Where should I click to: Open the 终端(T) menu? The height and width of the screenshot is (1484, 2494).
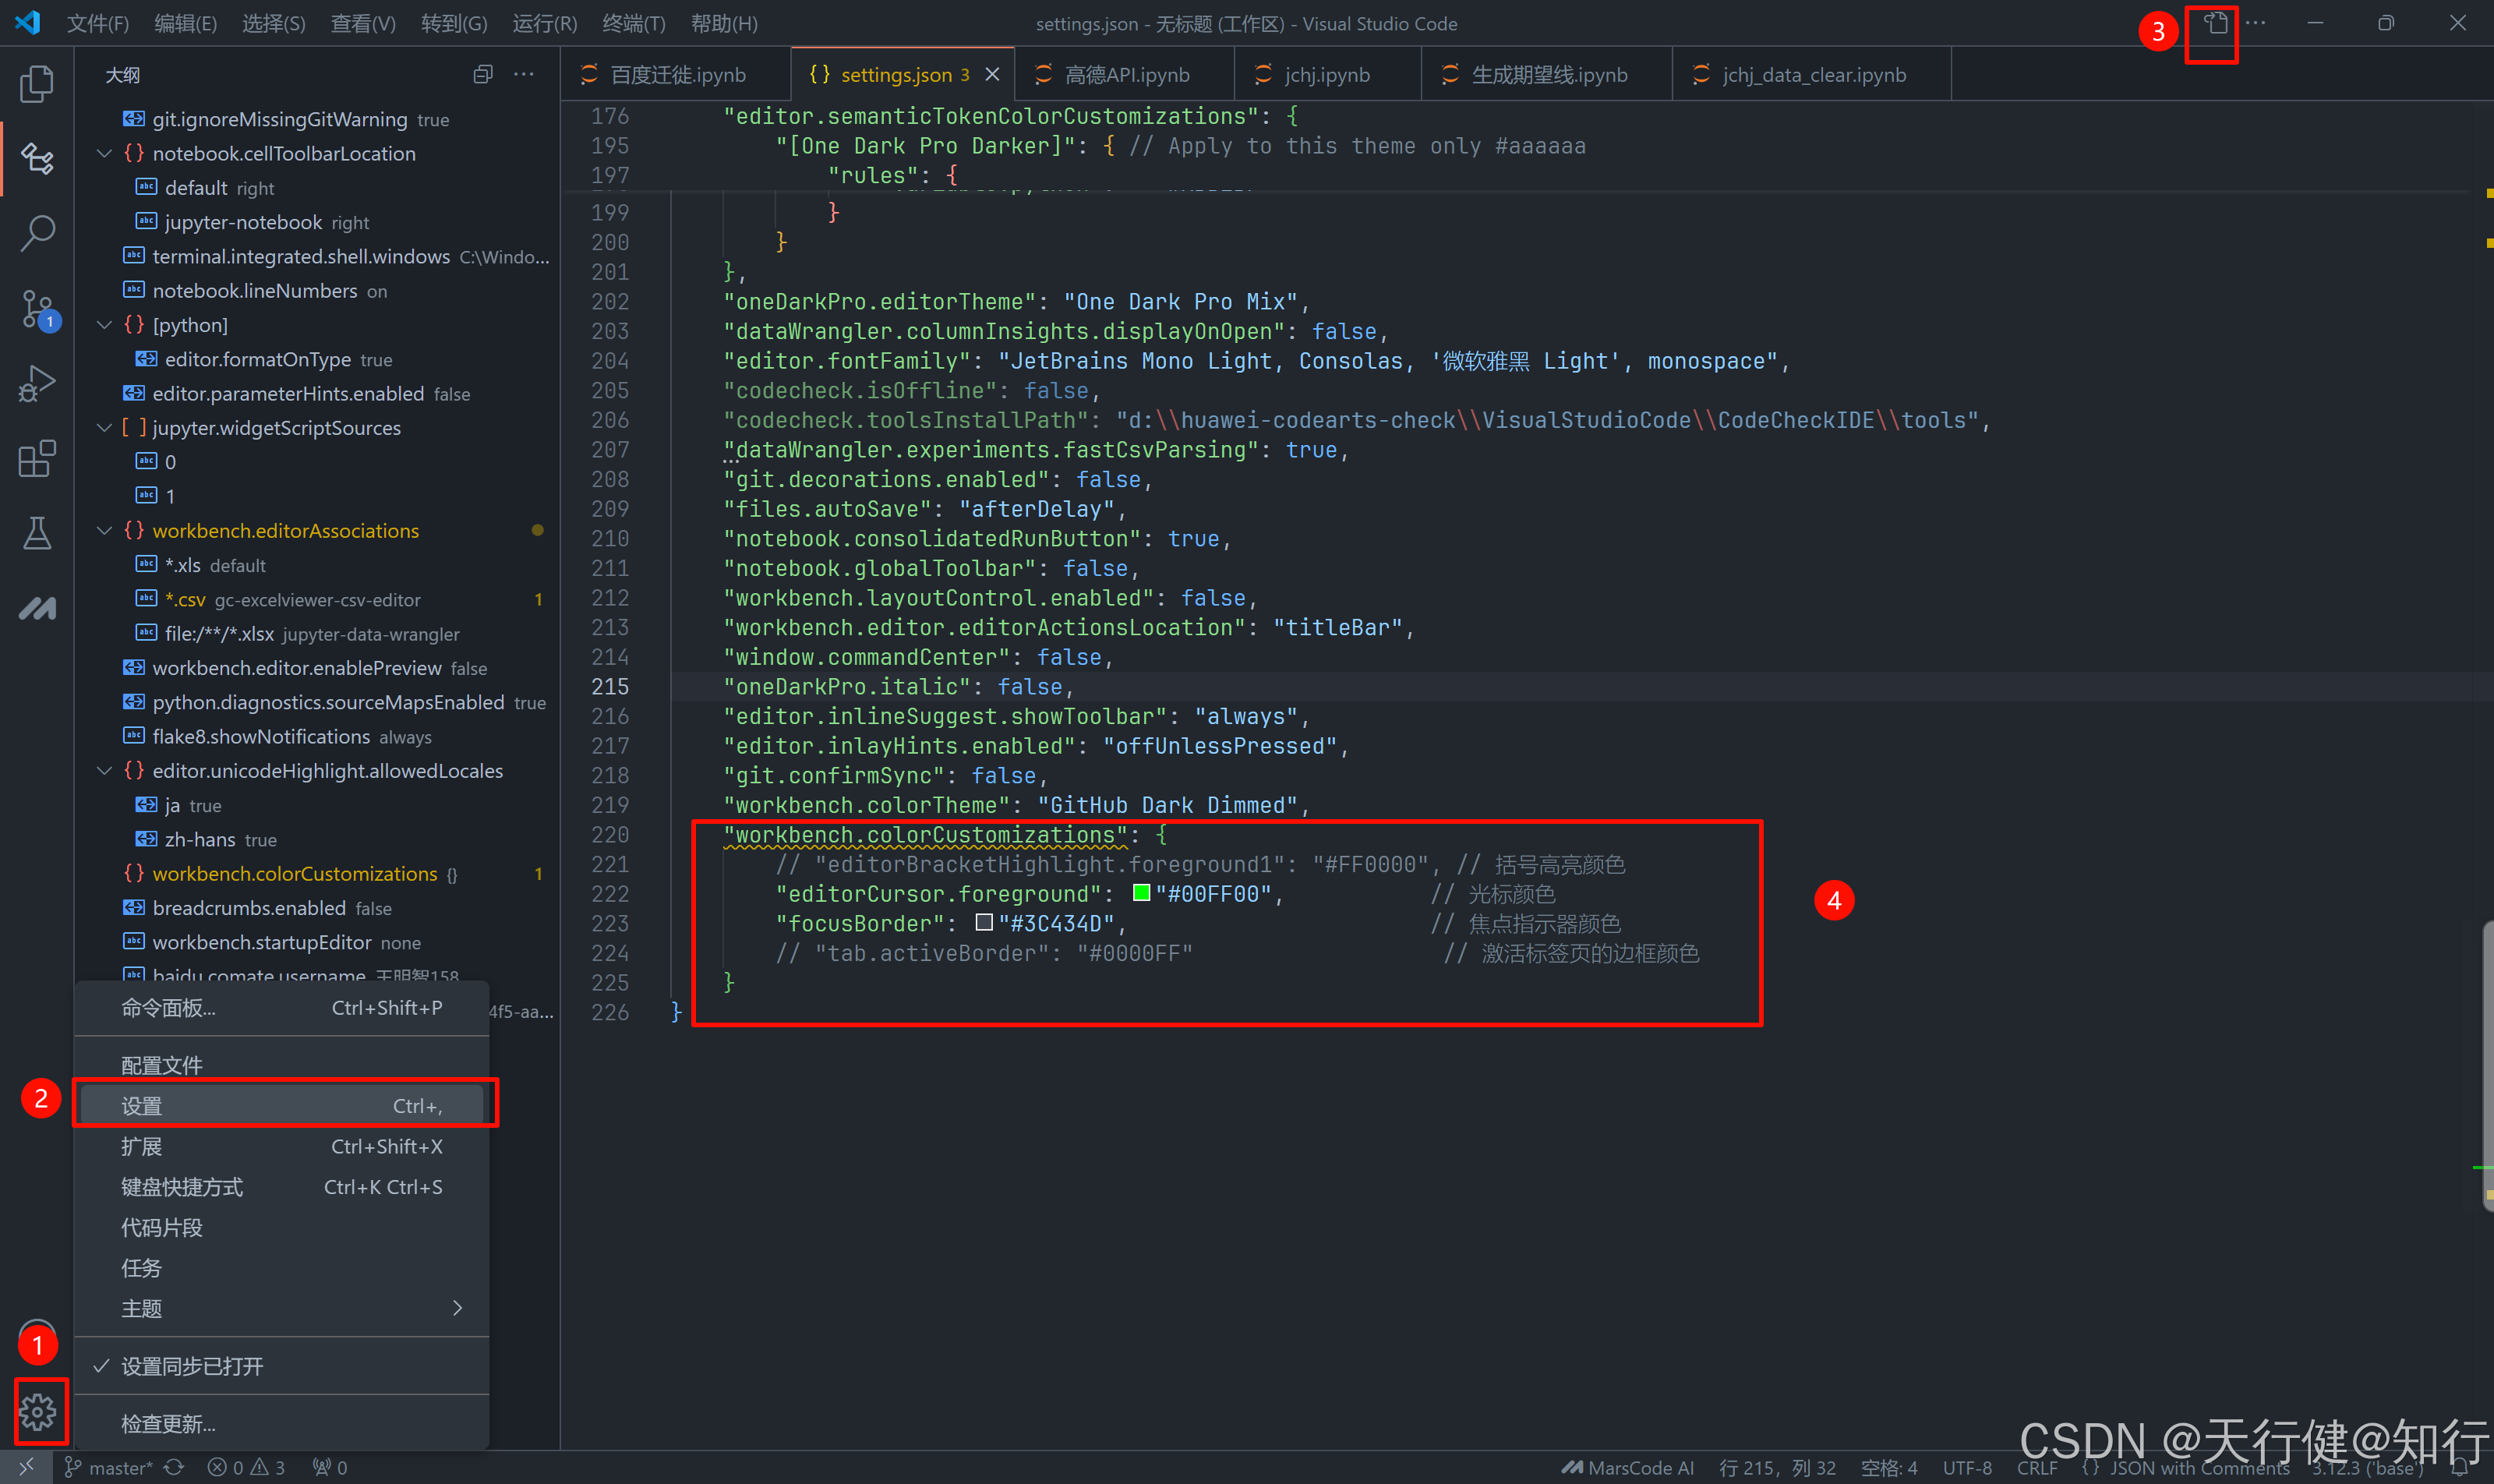[x=633, y=23]
